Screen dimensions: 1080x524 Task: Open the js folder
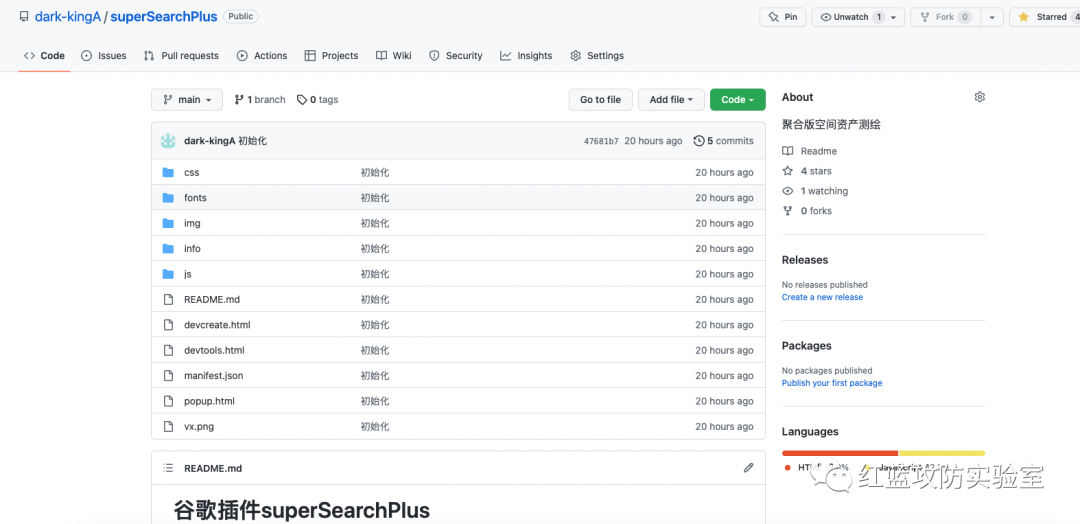pos(187,274)
